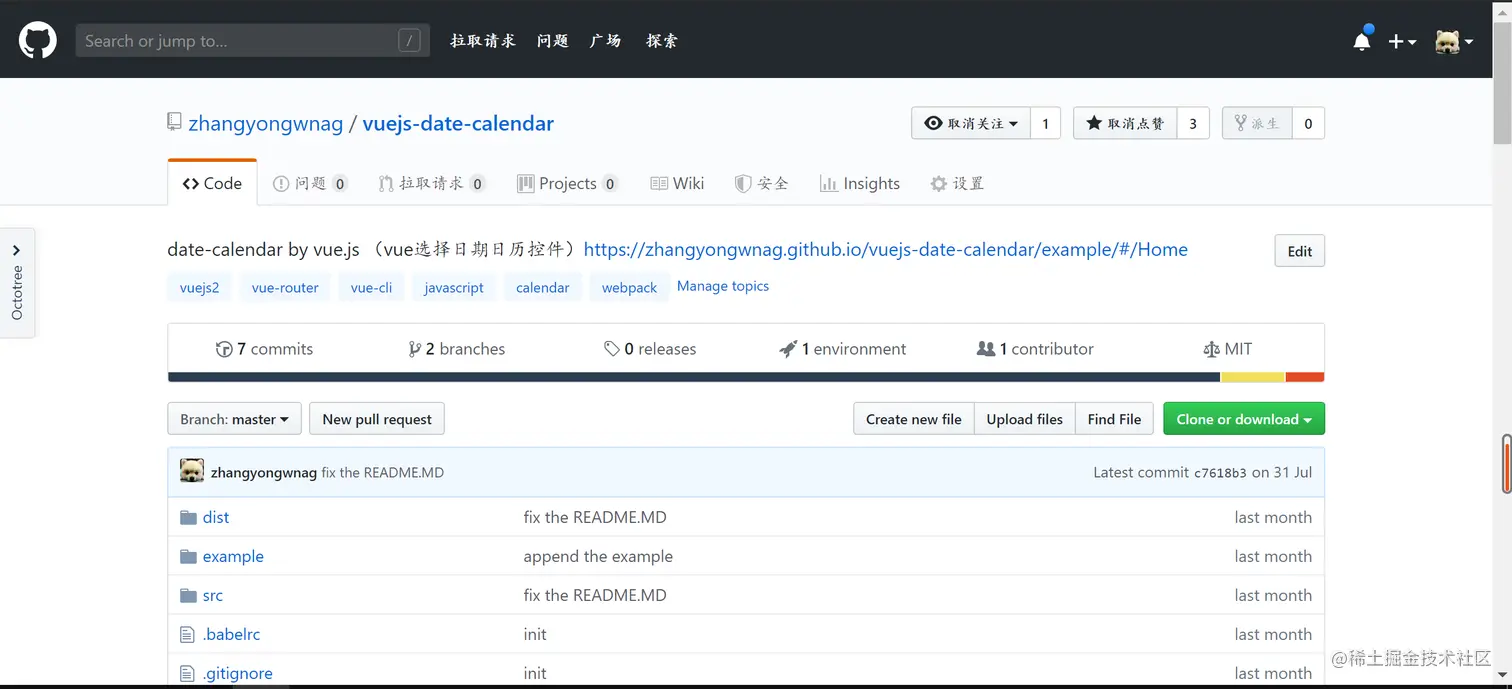Click the watchers count 1
The height and width of the screenshot is (689, 1512).
click(1045, 123)
